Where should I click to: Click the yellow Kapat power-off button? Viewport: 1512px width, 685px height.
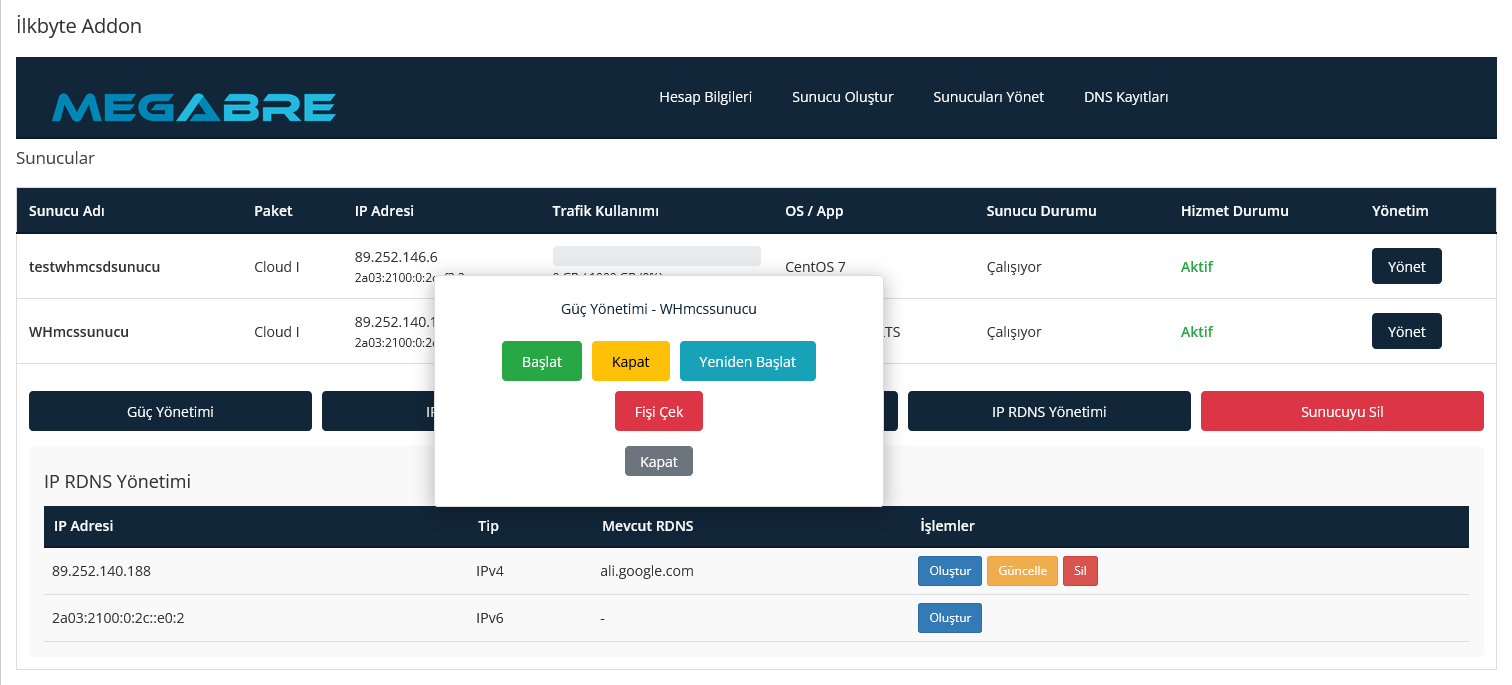tap(631, 362)
